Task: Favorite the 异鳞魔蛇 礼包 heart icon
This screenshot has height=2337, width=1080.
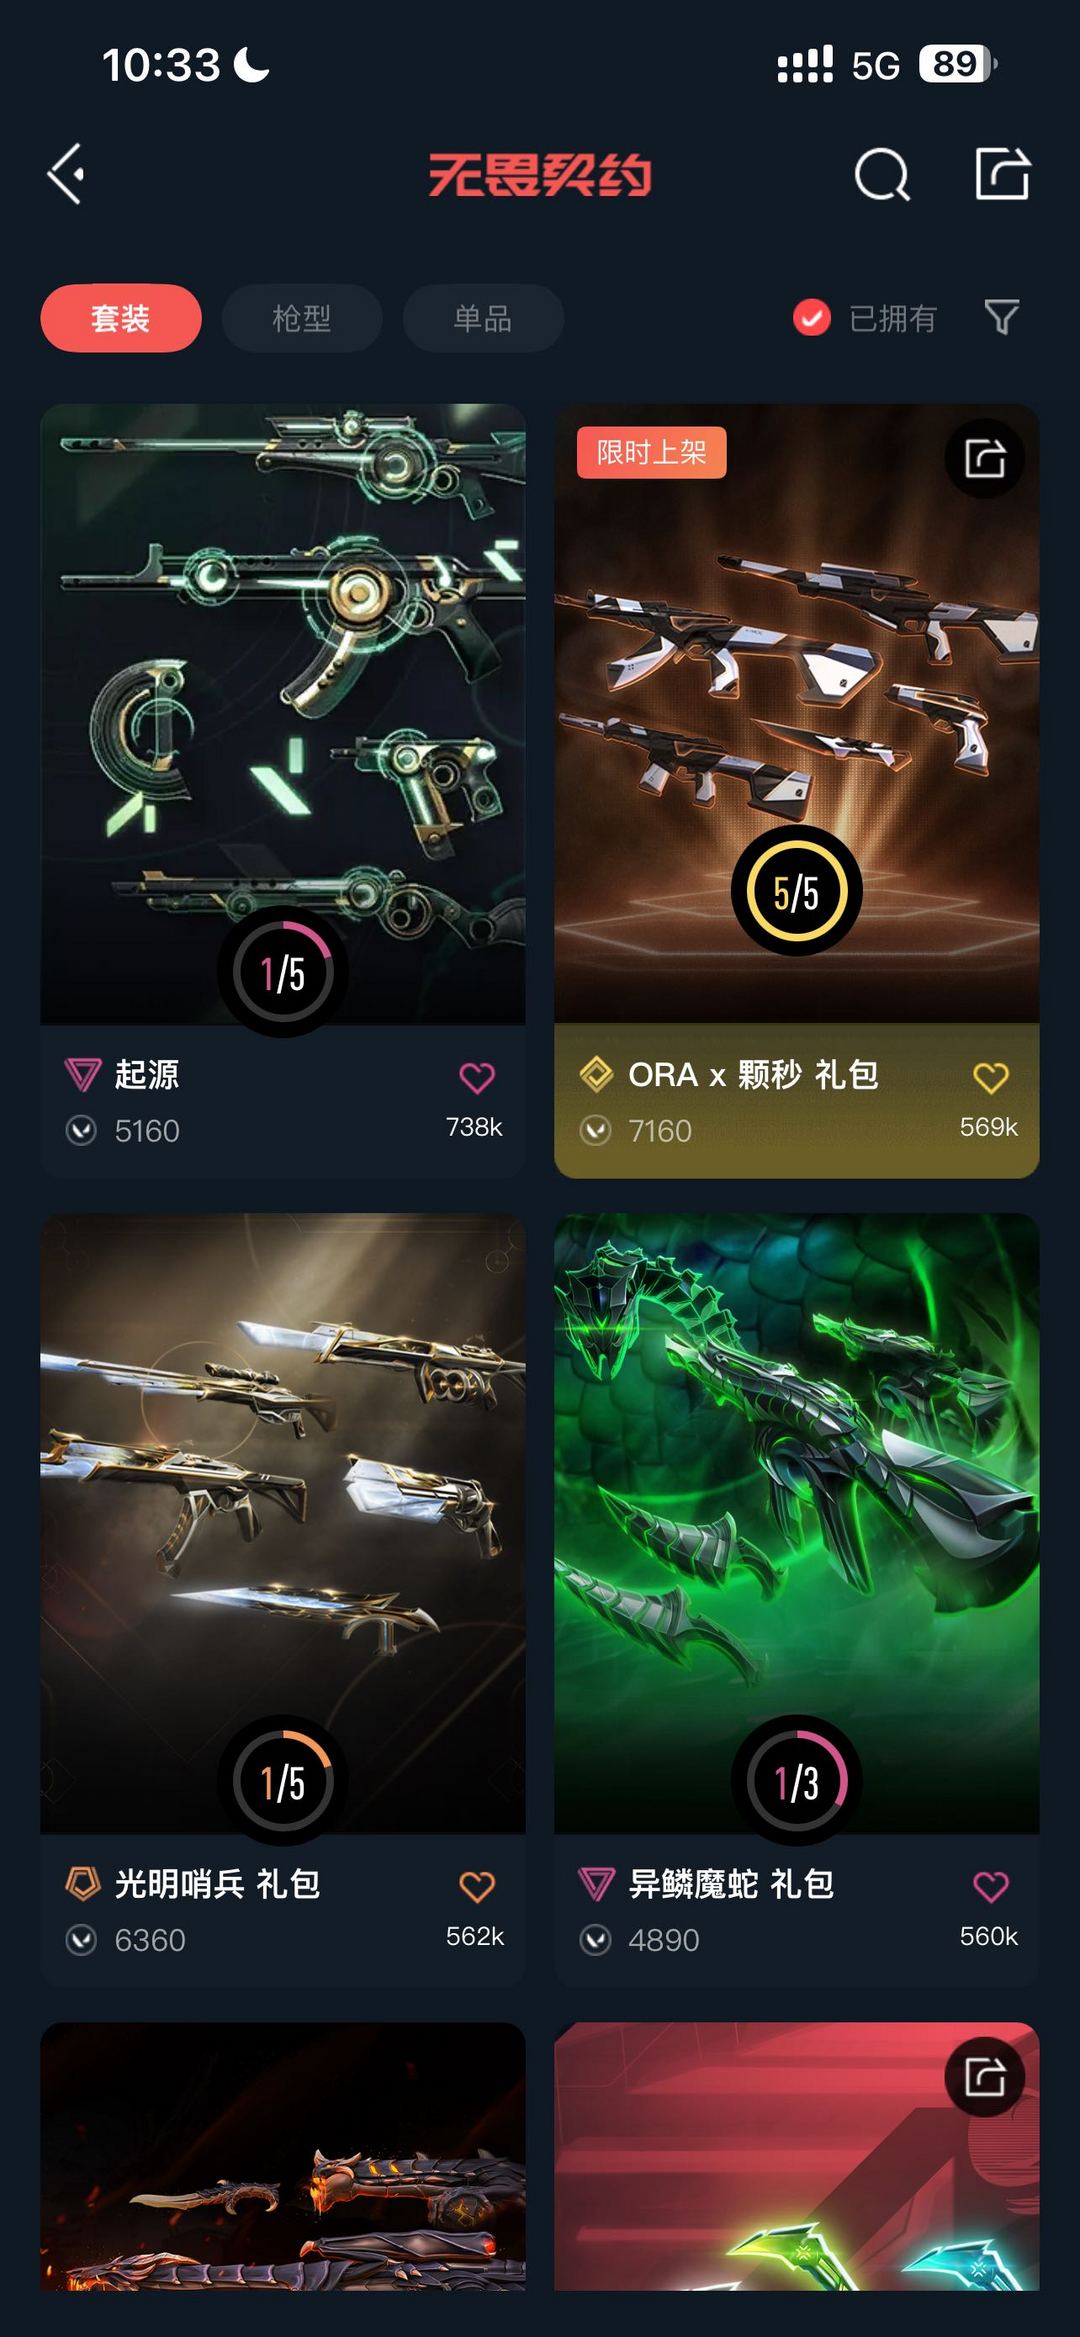Action: click(990, 1887)
